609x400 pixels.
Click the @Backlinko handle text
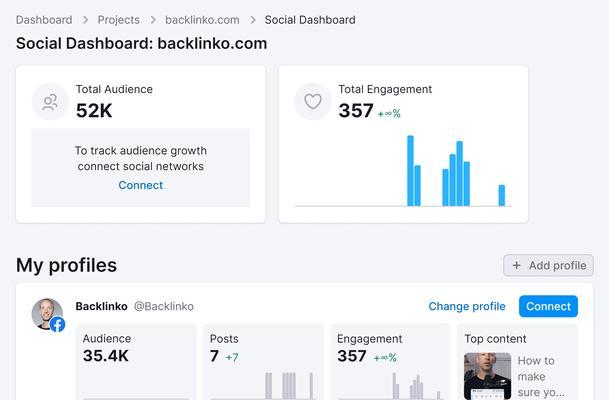pos(164,306)
